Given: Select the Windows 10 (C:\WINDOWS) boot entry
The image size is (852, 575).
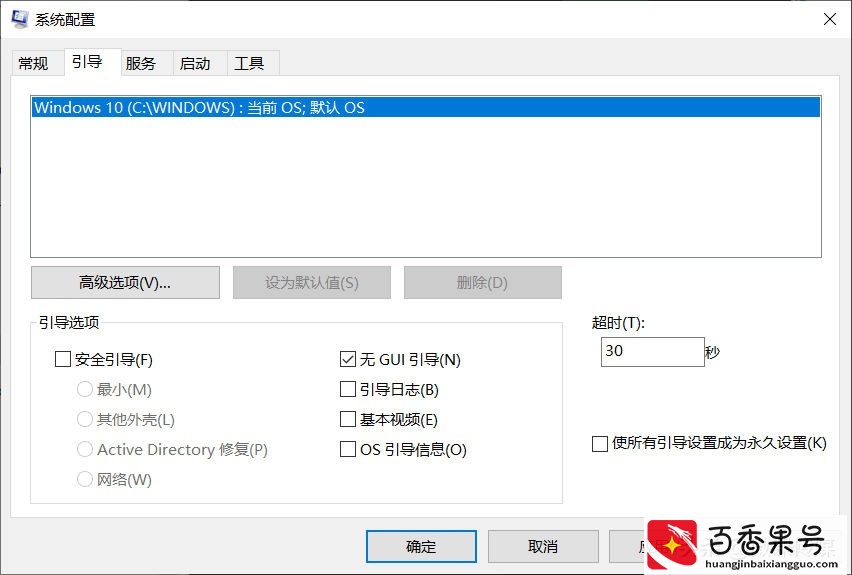Looking at the screenshot, I should point(426,107).
